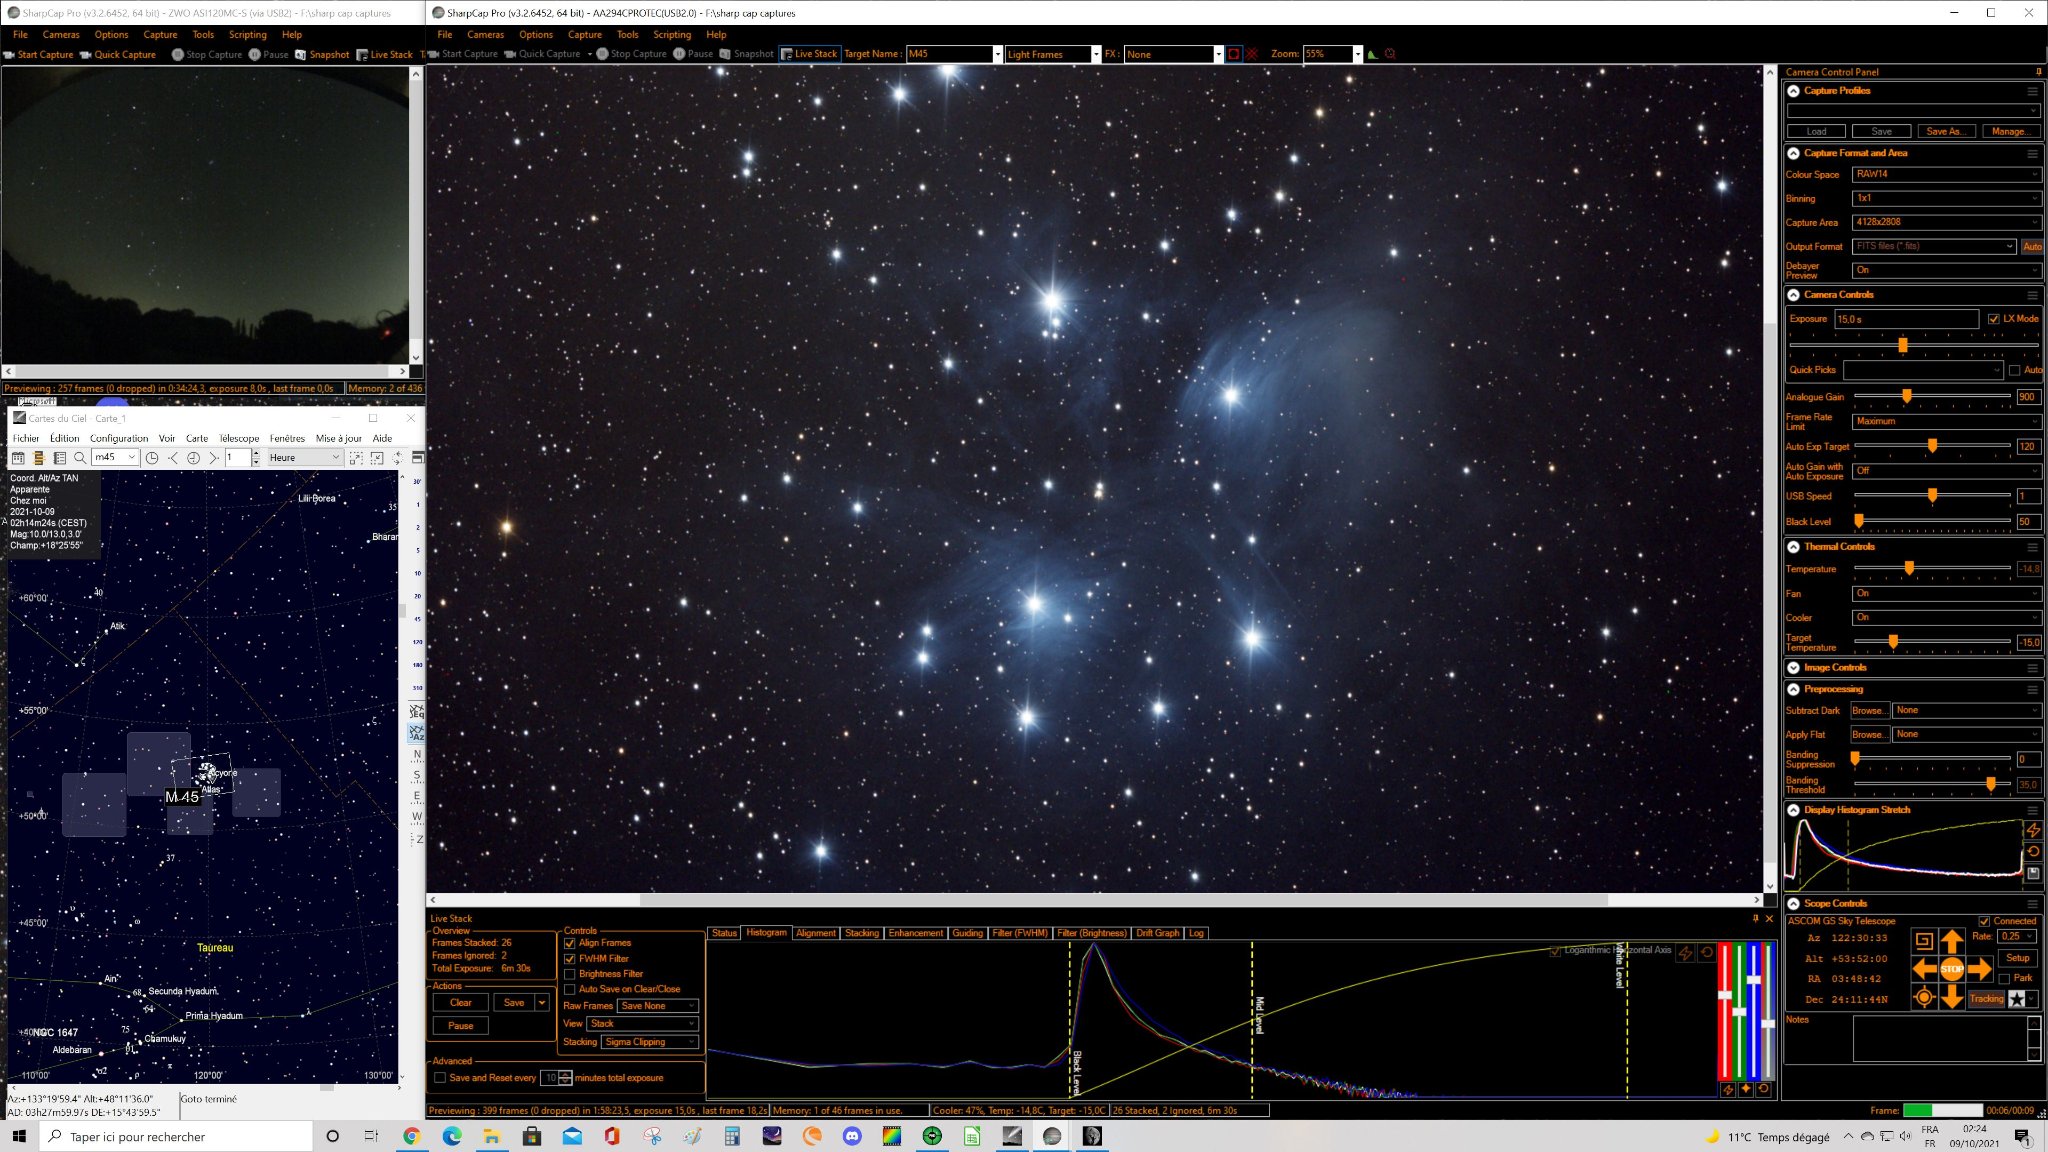Open the calendar icon in Cartes du Ciel

point(18,458)
